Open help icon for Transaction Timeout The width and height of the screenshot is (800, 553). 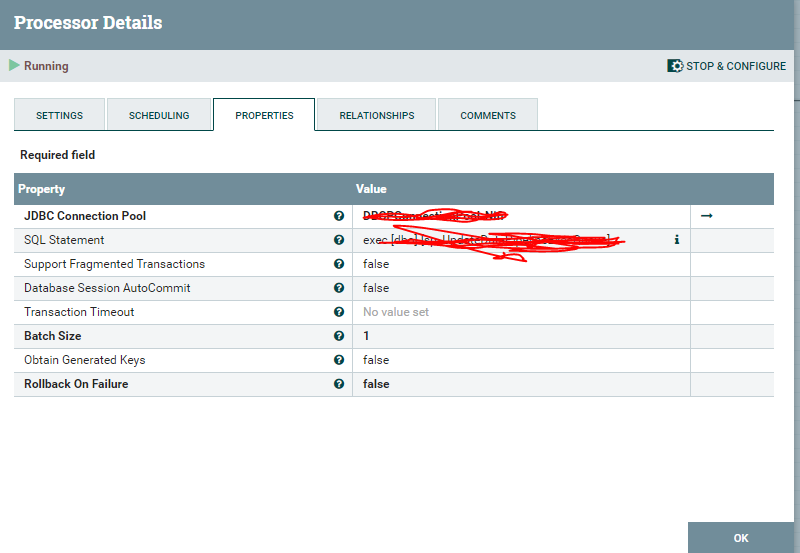tap(339, 312)
